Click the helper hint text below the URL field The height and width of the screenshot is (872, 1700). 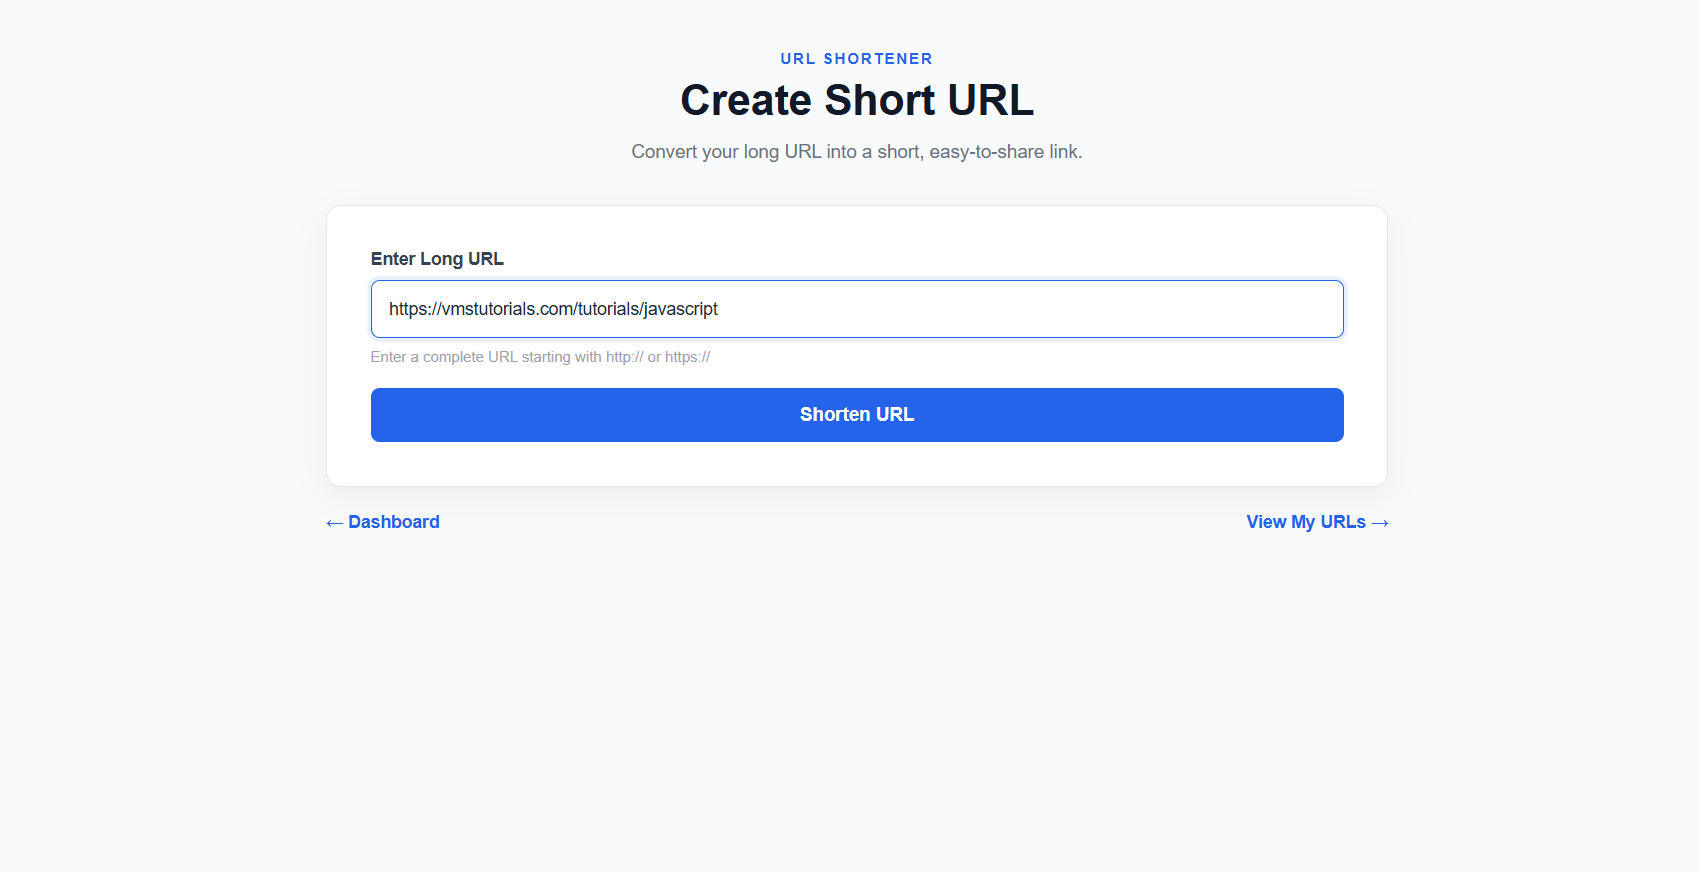[540, 357]
